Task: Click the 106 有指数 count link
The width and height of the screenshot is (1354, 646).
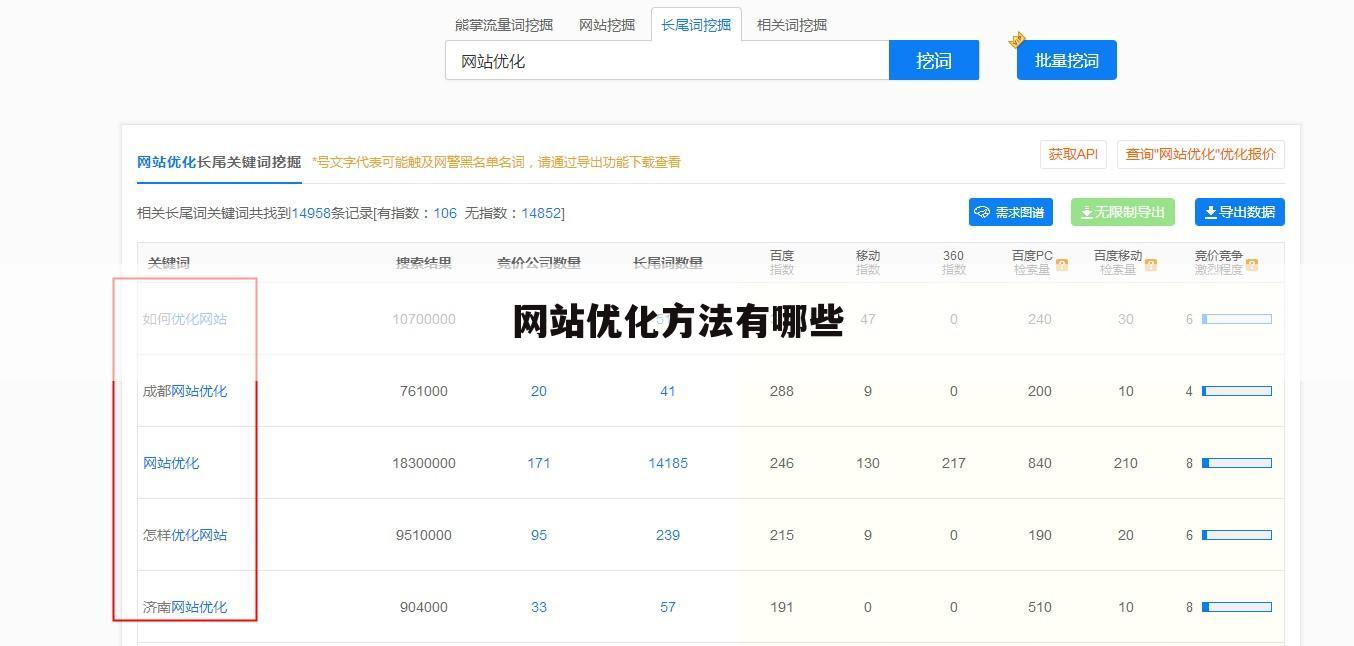Action: click(444, 212)
